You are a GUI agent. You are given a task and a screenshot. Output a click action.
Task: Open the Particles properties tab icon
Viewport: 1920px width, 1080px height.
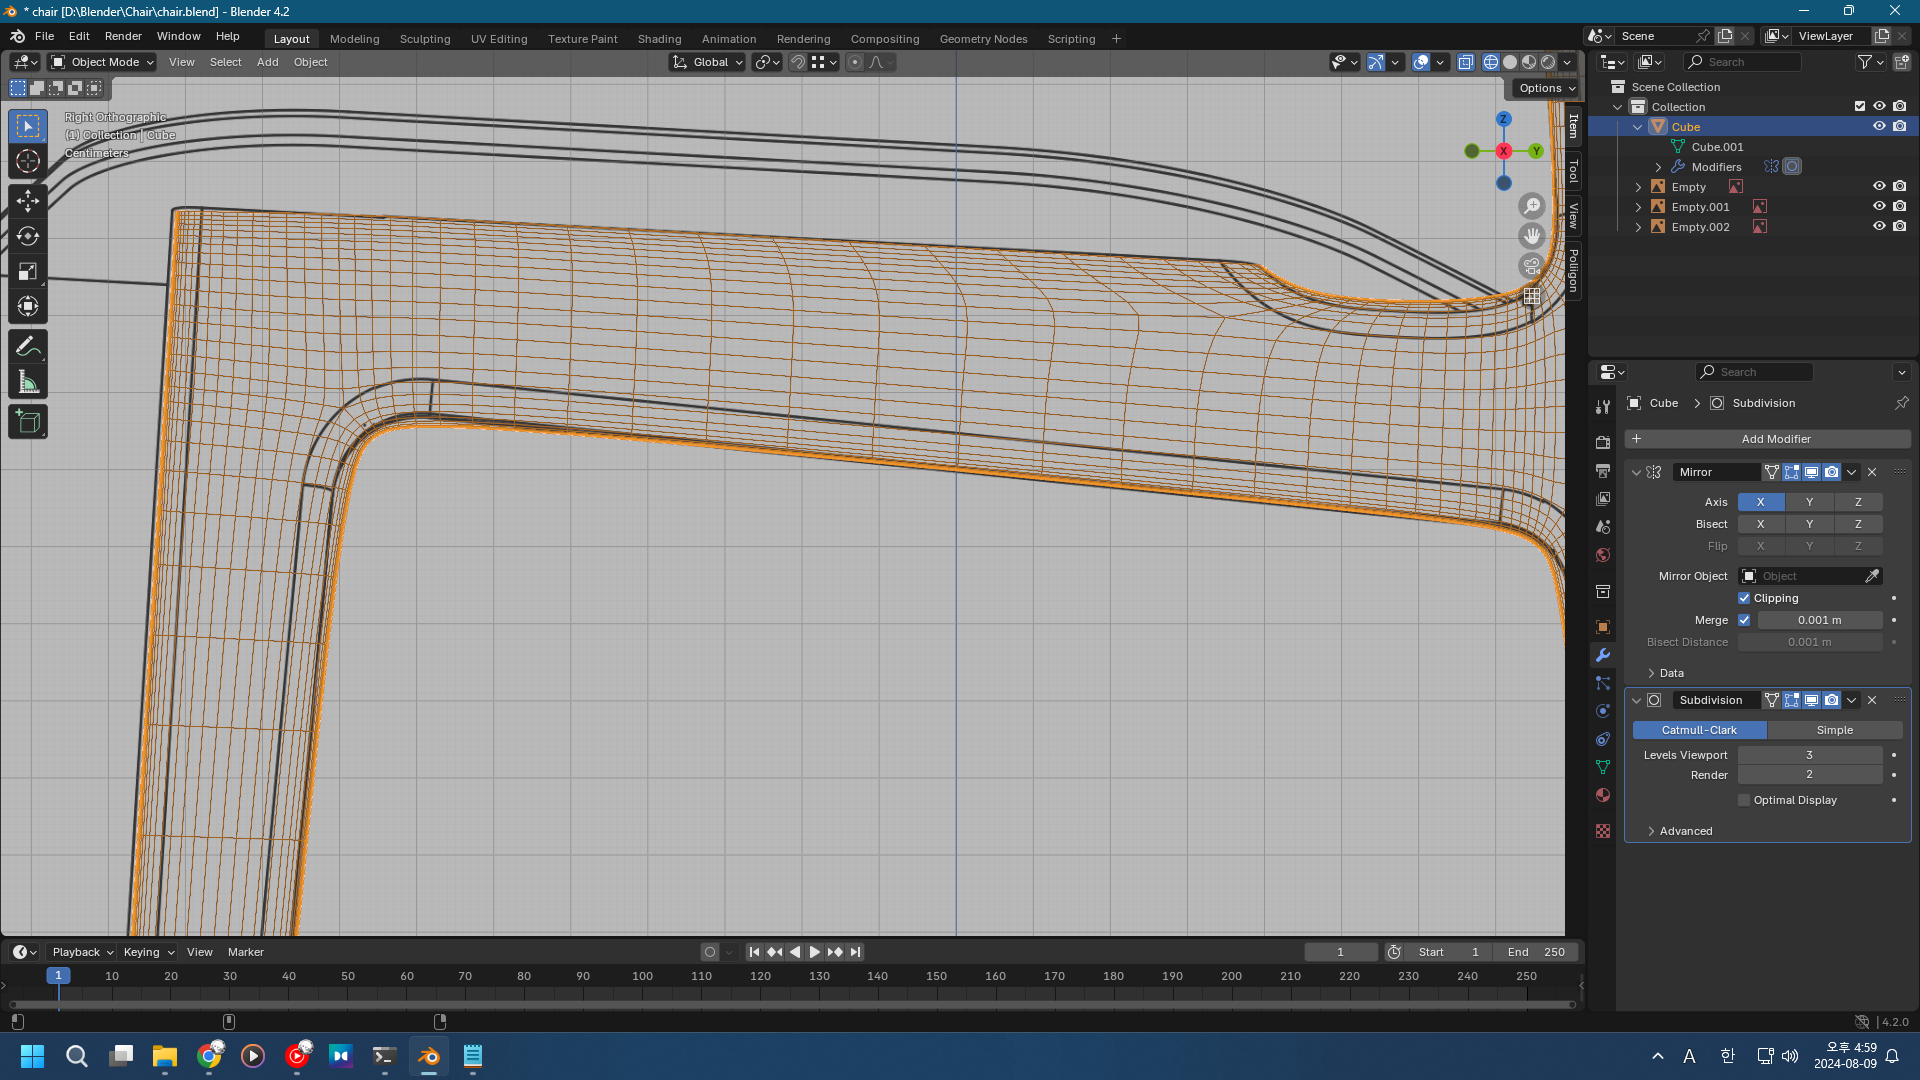pyautogui.click(x=1603, y=683)
